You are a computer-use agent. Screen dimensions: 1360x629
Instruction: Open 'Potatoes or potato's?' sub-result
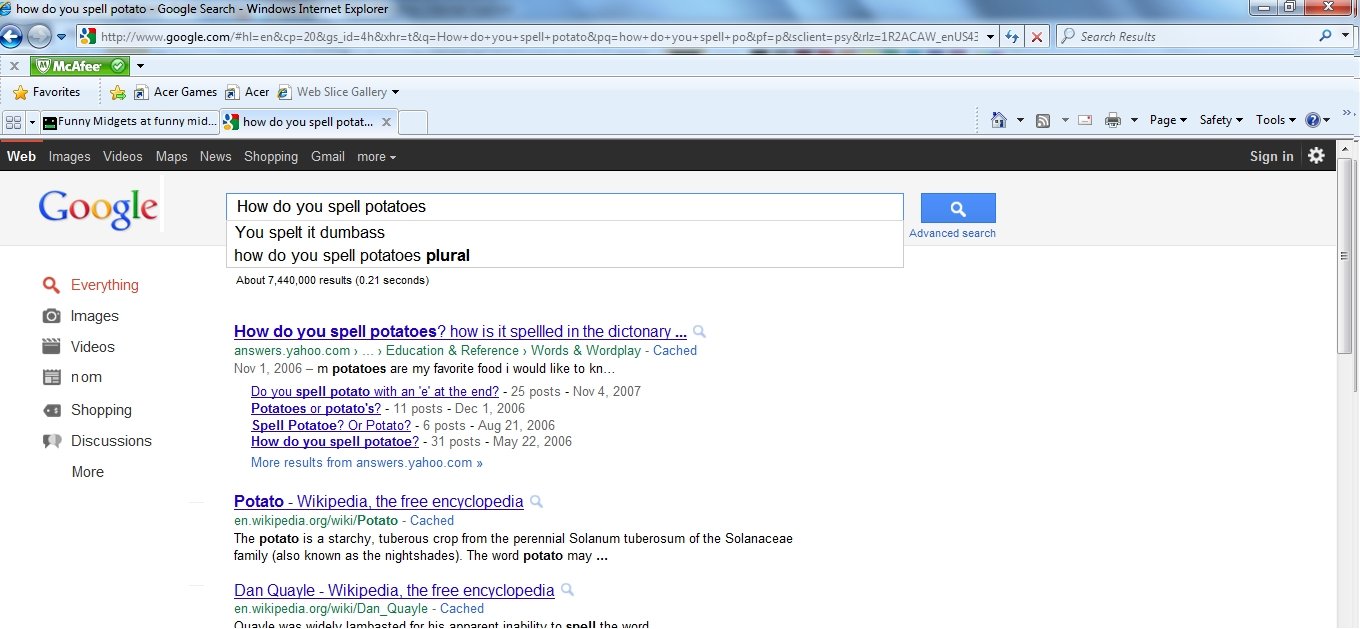coord(316,408)
